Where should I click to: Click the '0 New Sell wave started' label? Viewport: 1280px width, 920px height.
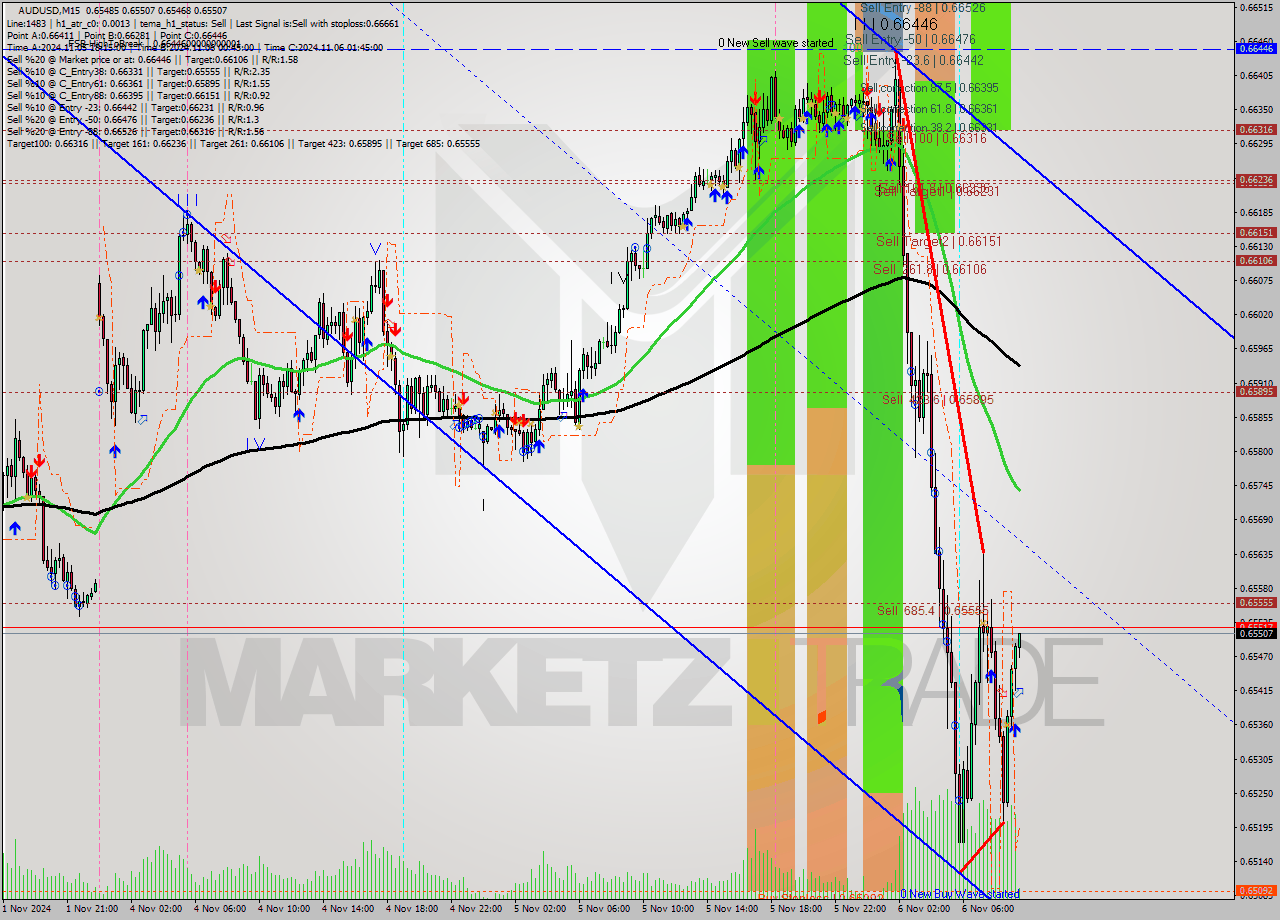pos(776,43)
